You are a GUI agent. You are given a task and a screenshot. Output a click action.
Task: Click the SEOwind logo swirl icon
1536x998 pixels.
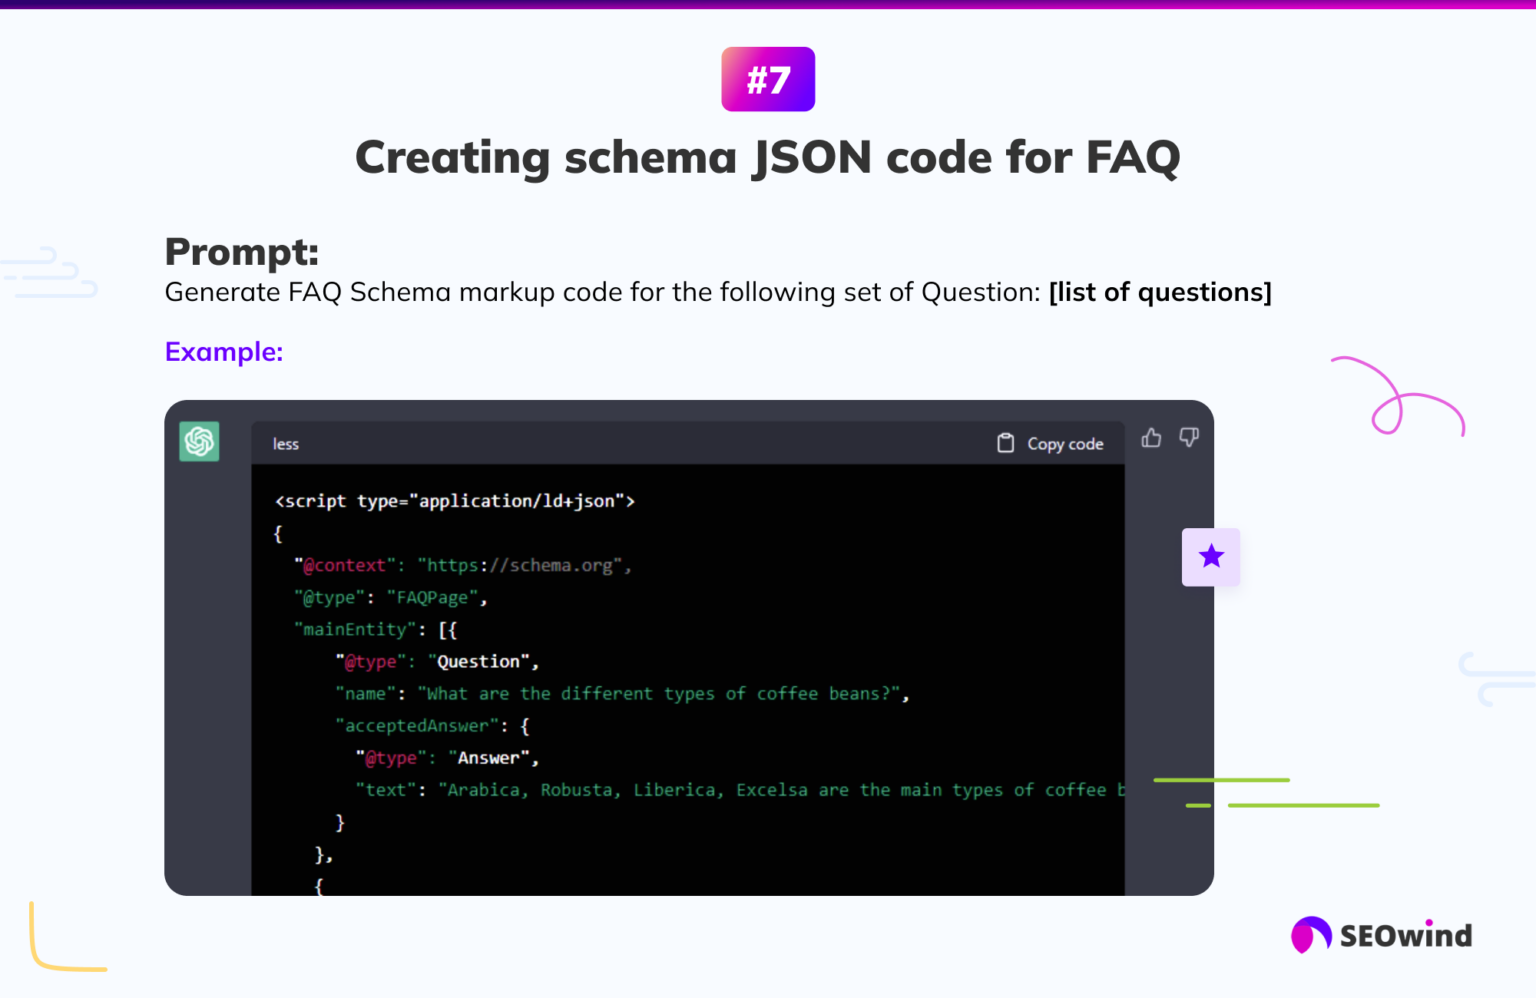point(1310,935)
